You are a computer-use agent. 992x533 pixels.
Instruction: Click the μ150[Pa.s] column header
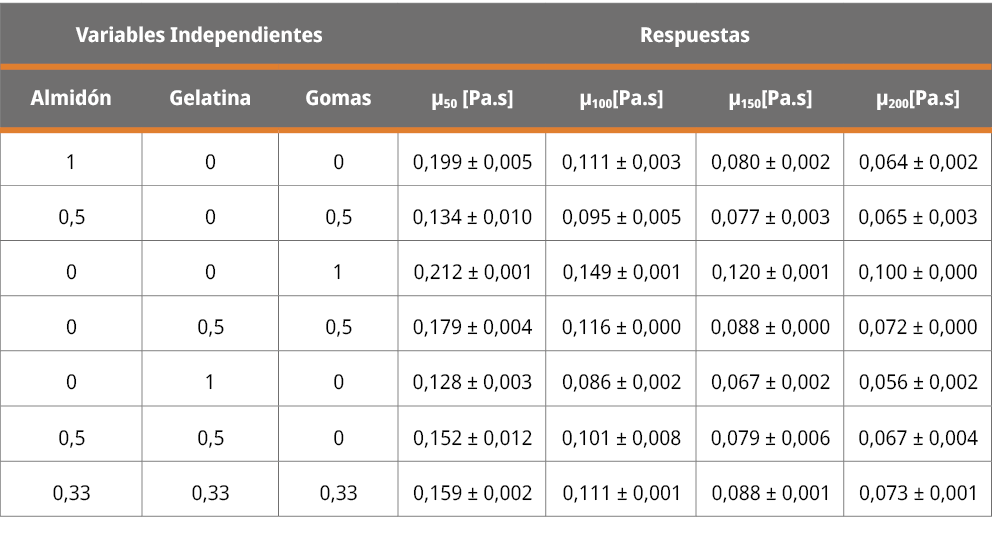(x=770, y=99)
